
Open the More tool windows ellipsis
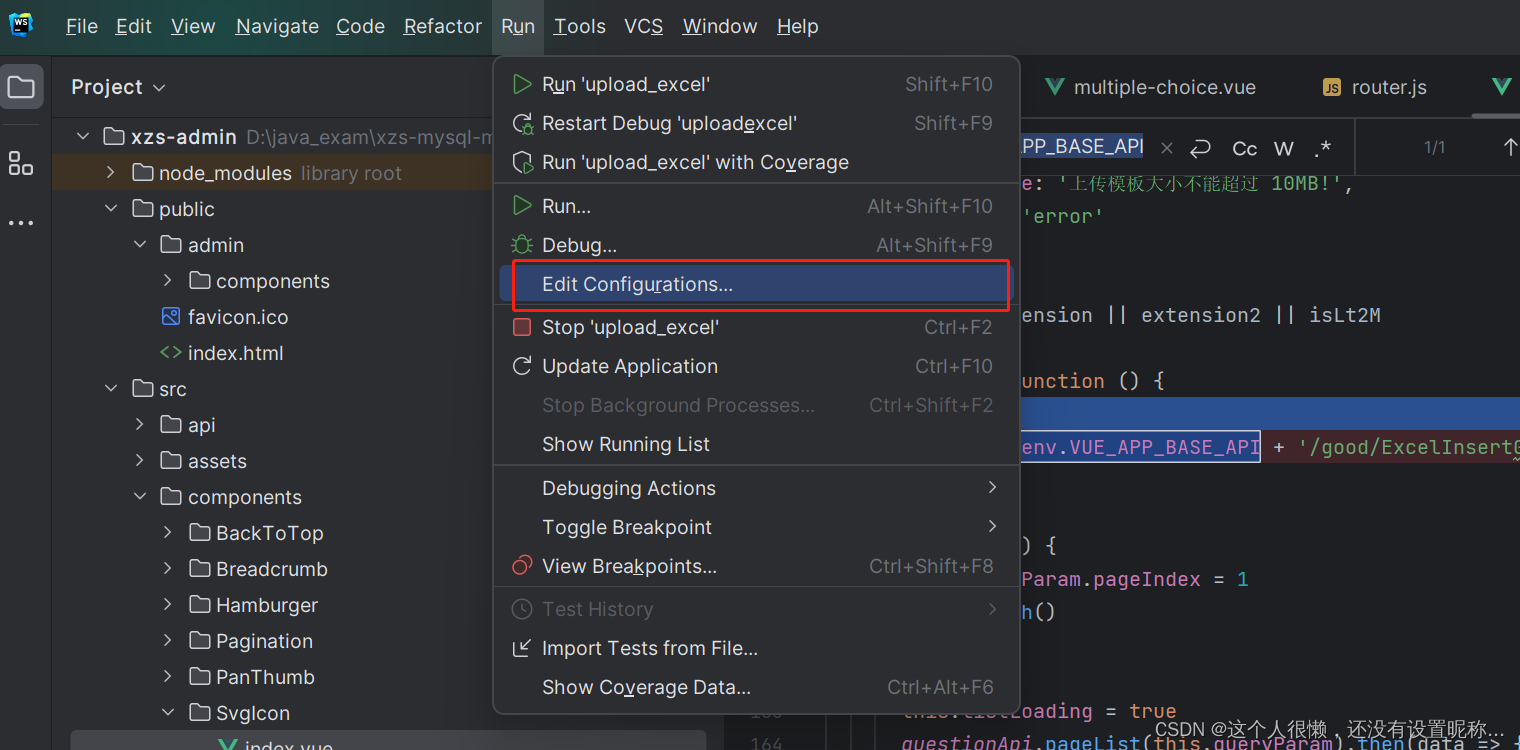click(x=21, y=223)
